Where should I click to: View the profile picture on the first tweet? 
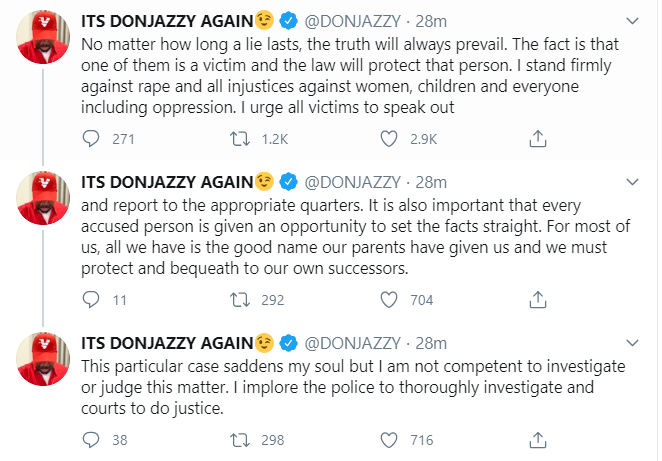pyautogui.click(x=42, y=40)
